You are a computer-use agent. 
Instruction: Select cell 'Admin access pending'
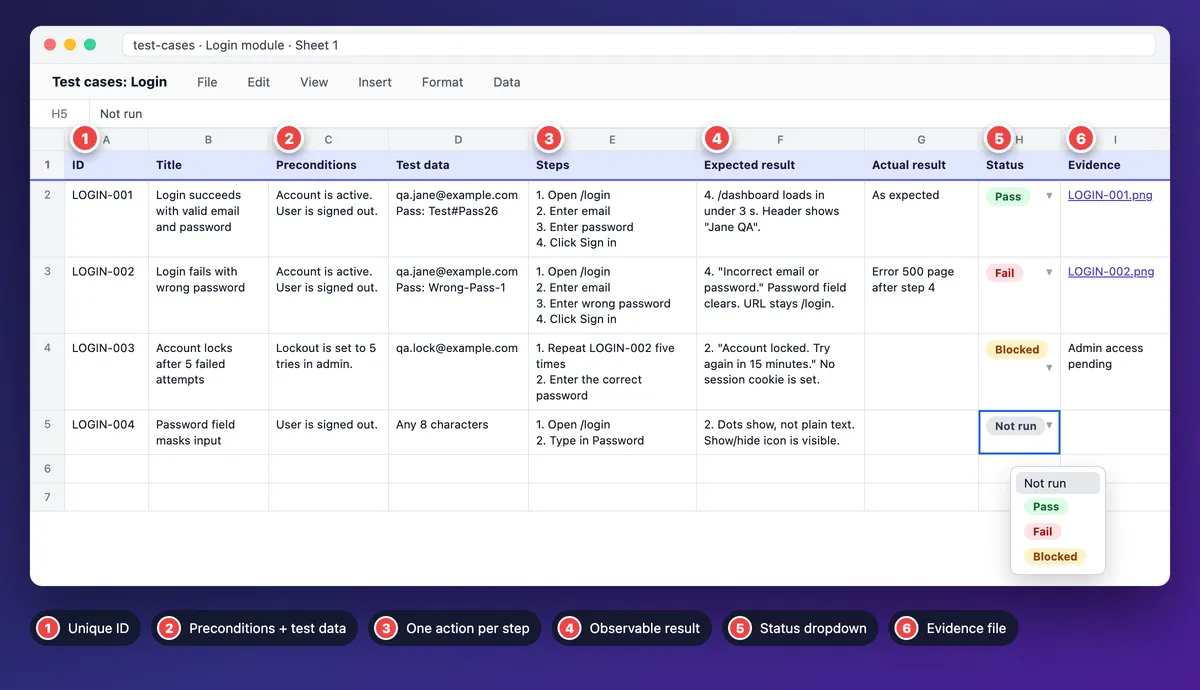pyautogui.click(x=1115, y=372)
